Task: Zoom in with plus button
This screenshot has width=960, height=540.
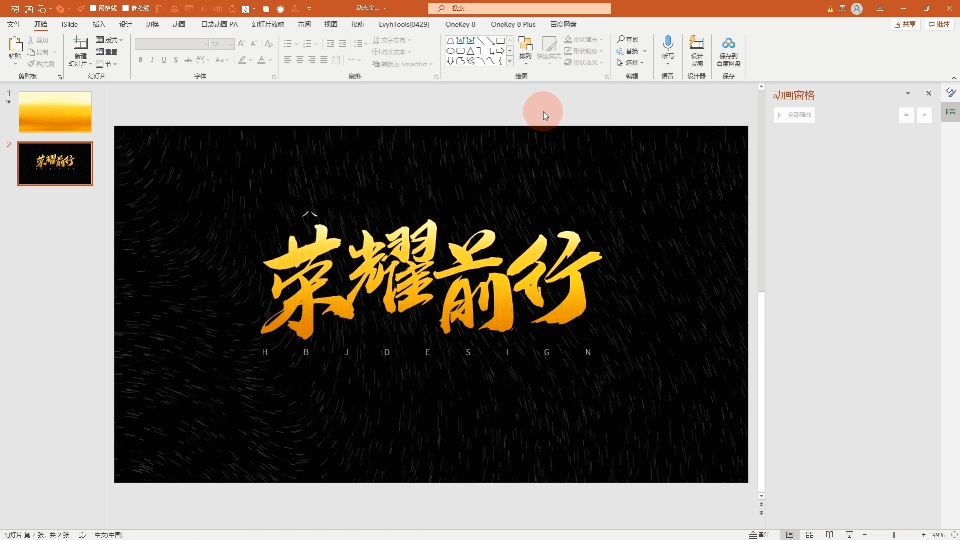Action: click(923, 535)
